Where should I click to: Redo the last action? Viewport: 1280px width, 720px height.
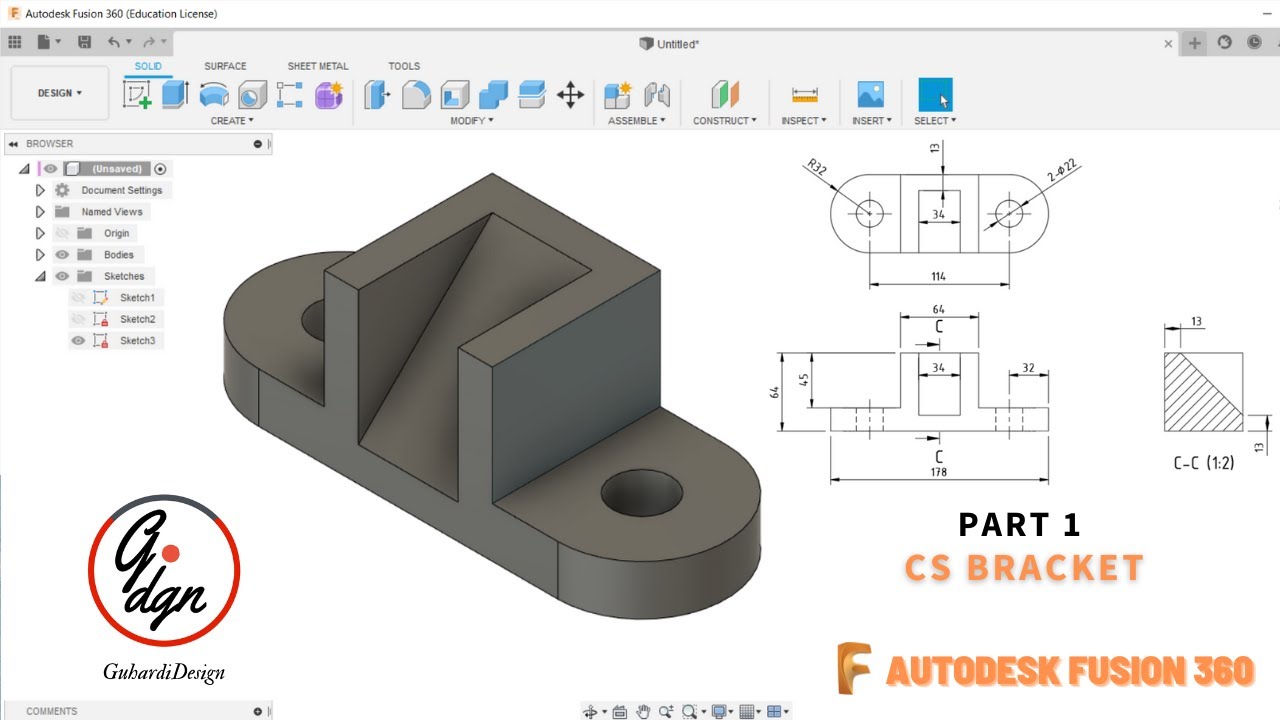(x=149, y=42)
